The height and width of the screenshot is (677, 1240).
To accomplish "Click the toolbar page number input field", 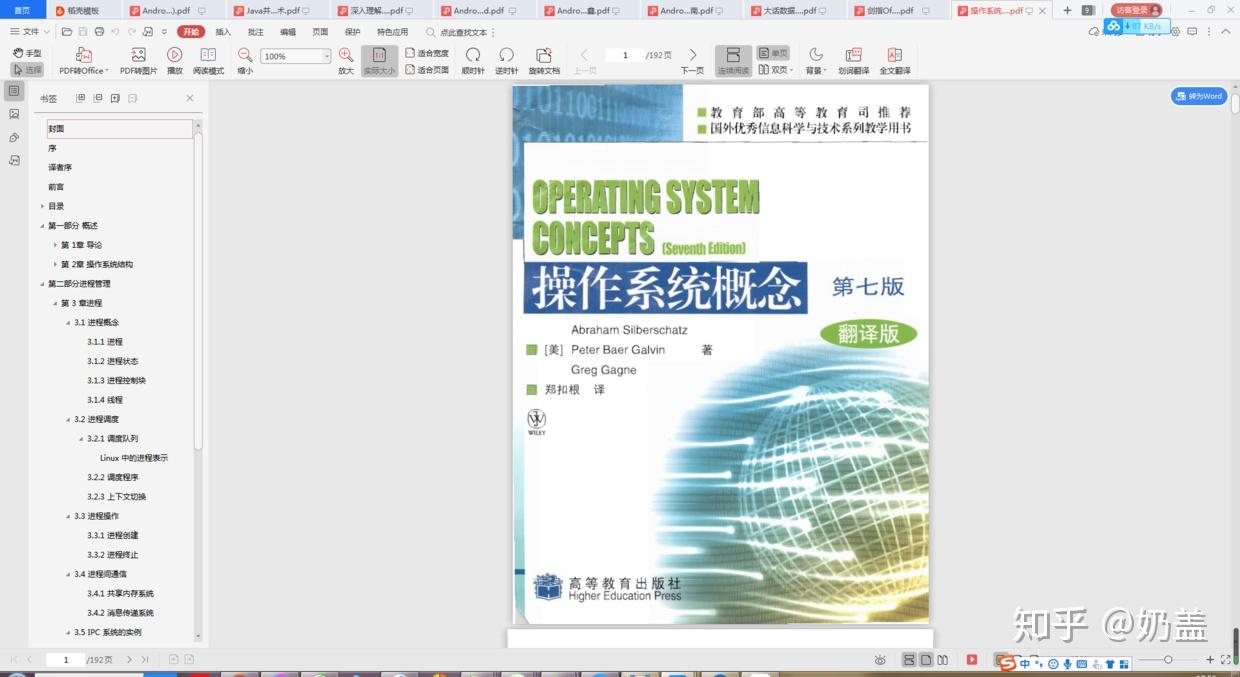I will (x=625, y=55).
